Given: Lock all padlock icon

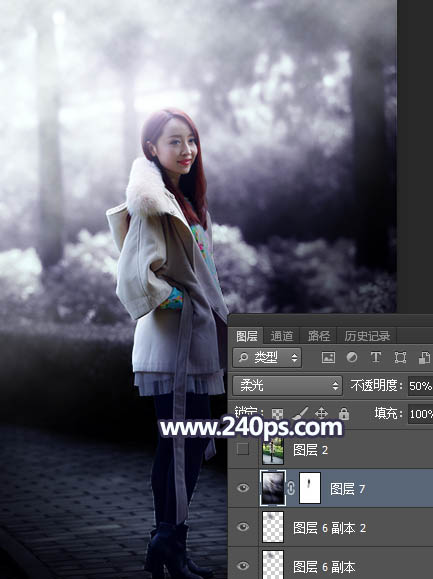Looking at the screenshot, I should pos(344,414).
